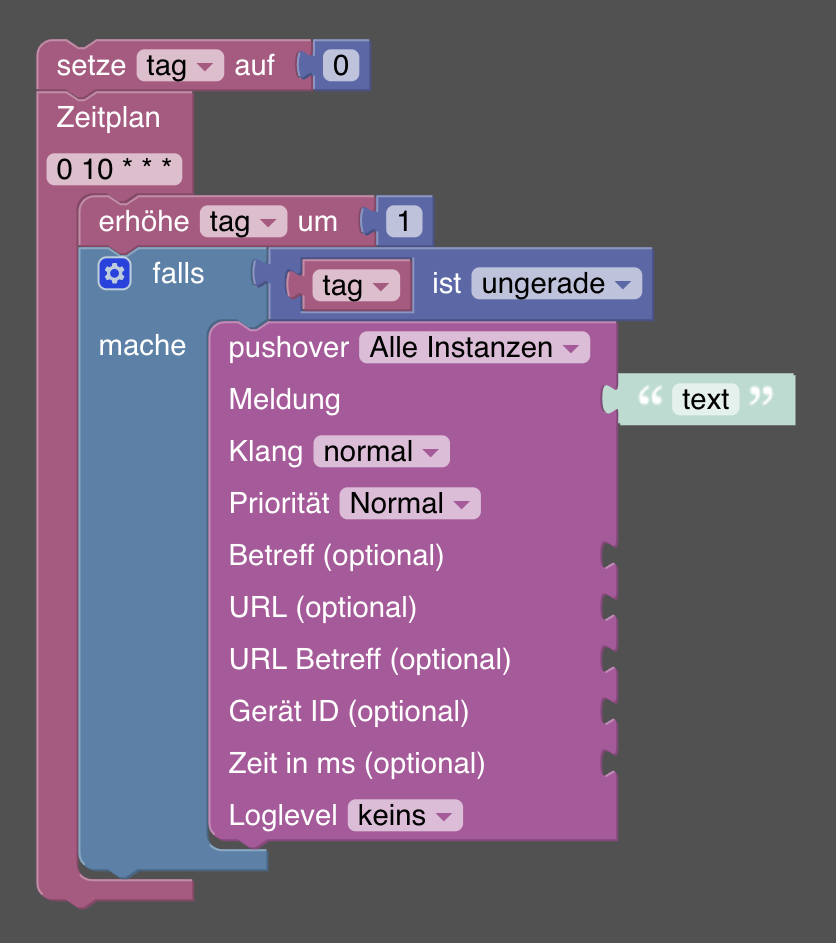
Task: Open the Klang normal dropdown
Action: tap(381, 451)
